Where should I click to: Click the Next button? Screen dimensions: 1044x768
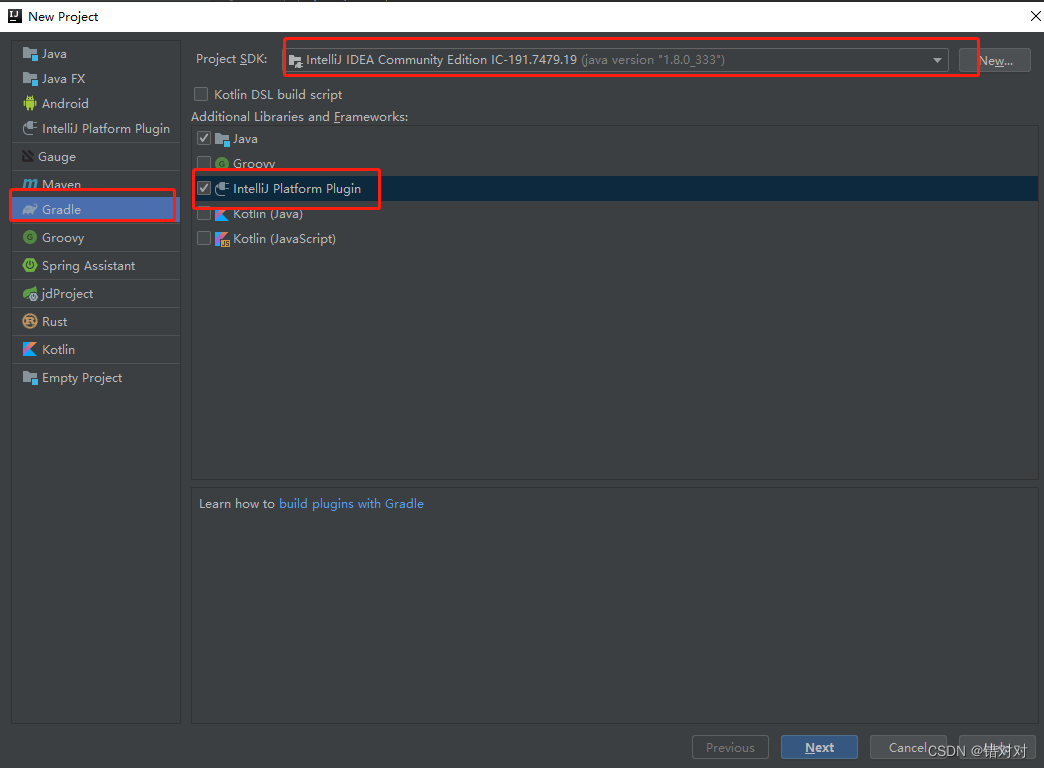click(819, 747)
